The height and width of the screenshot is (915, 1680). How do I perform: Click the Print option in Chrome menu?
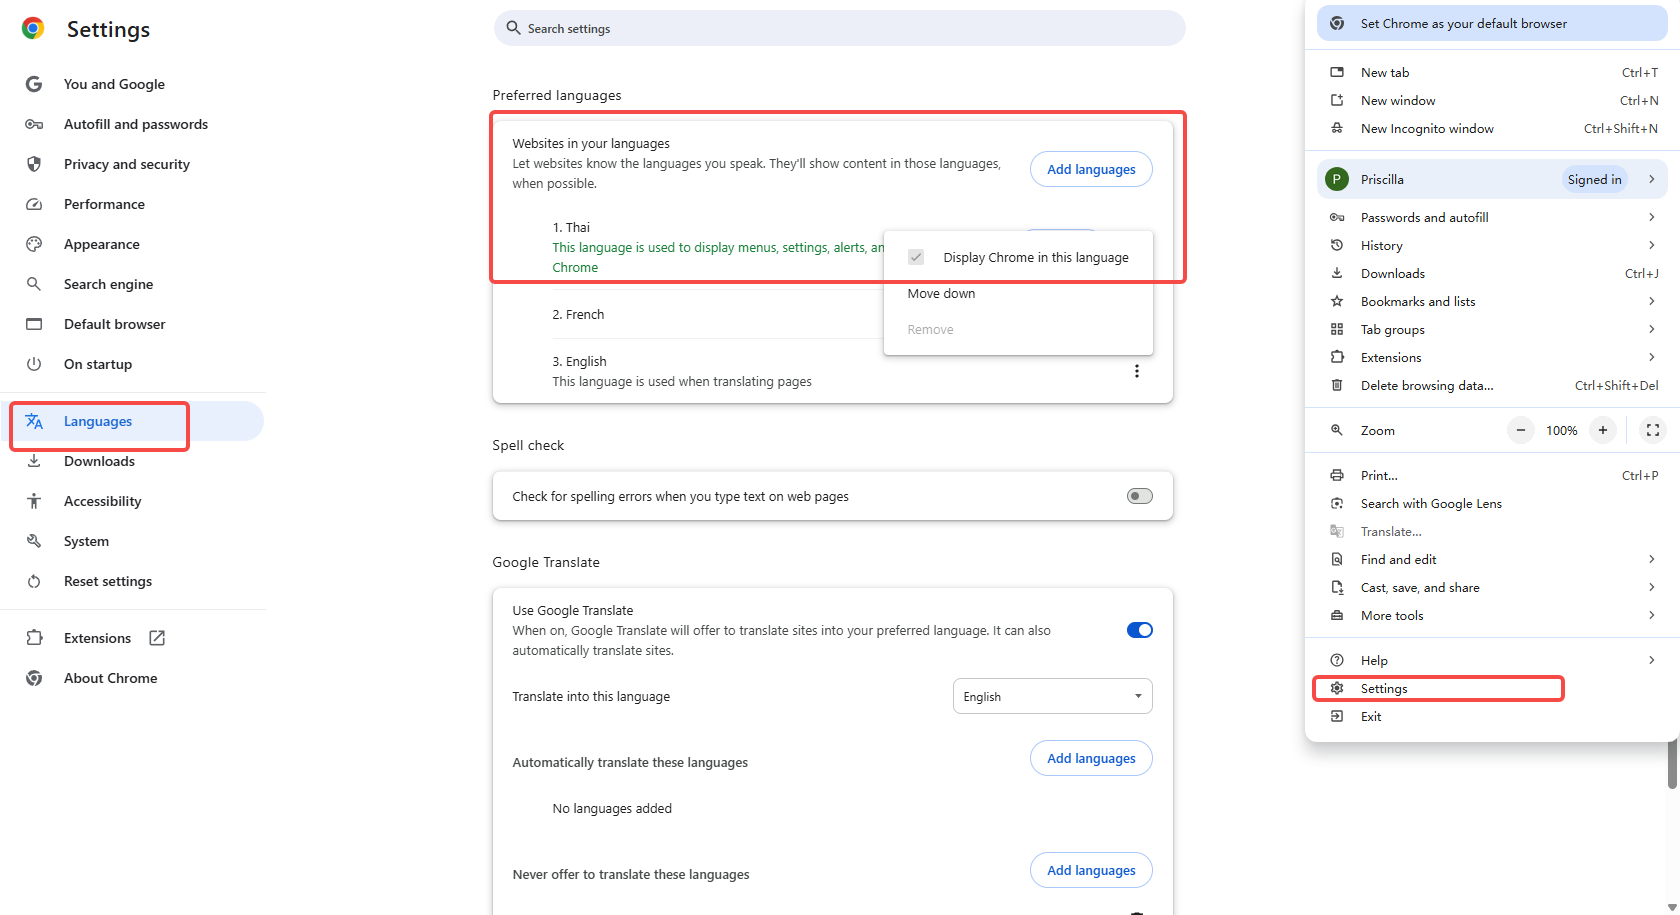pos(1378,474)
